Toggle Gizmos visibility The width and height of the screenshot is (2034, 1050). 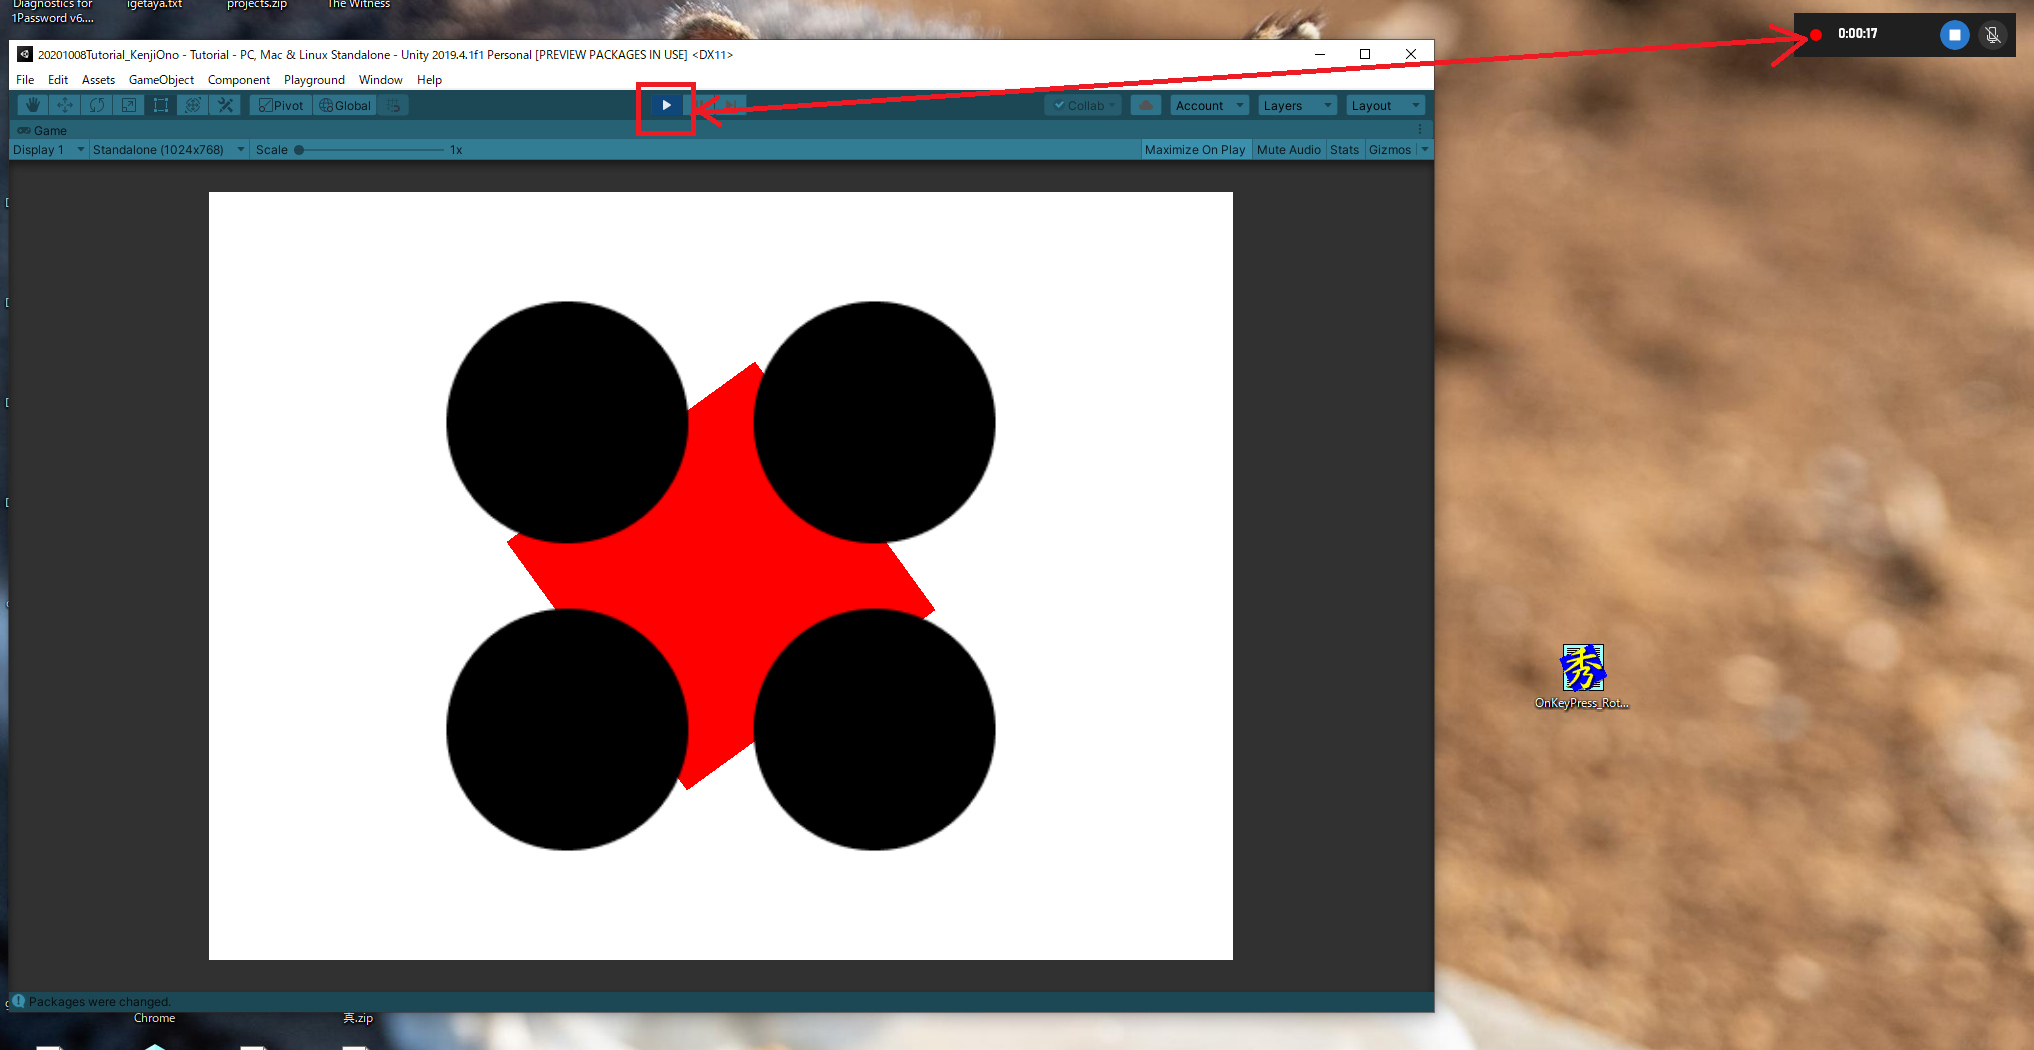point(1390,150)
